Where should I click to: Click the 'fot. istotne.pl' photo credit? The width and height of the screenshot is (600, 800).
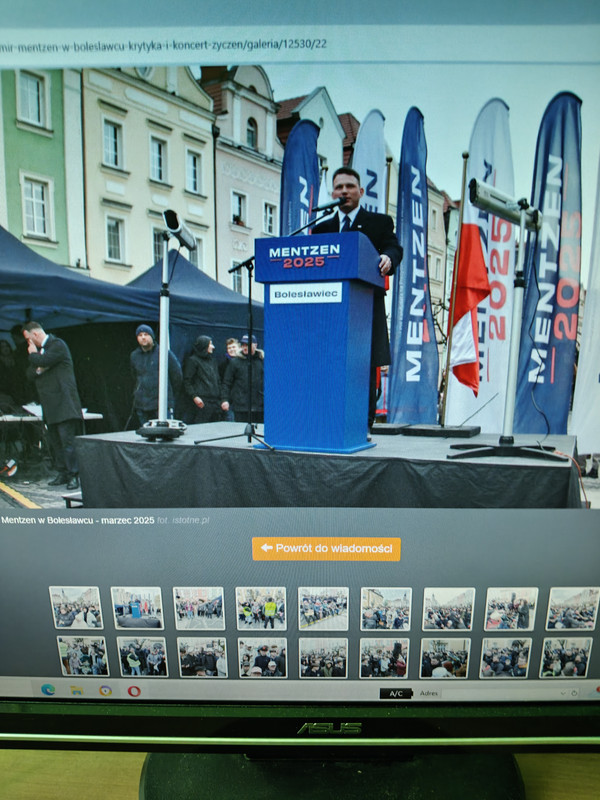pyautogui.click(x=183, y=520)
